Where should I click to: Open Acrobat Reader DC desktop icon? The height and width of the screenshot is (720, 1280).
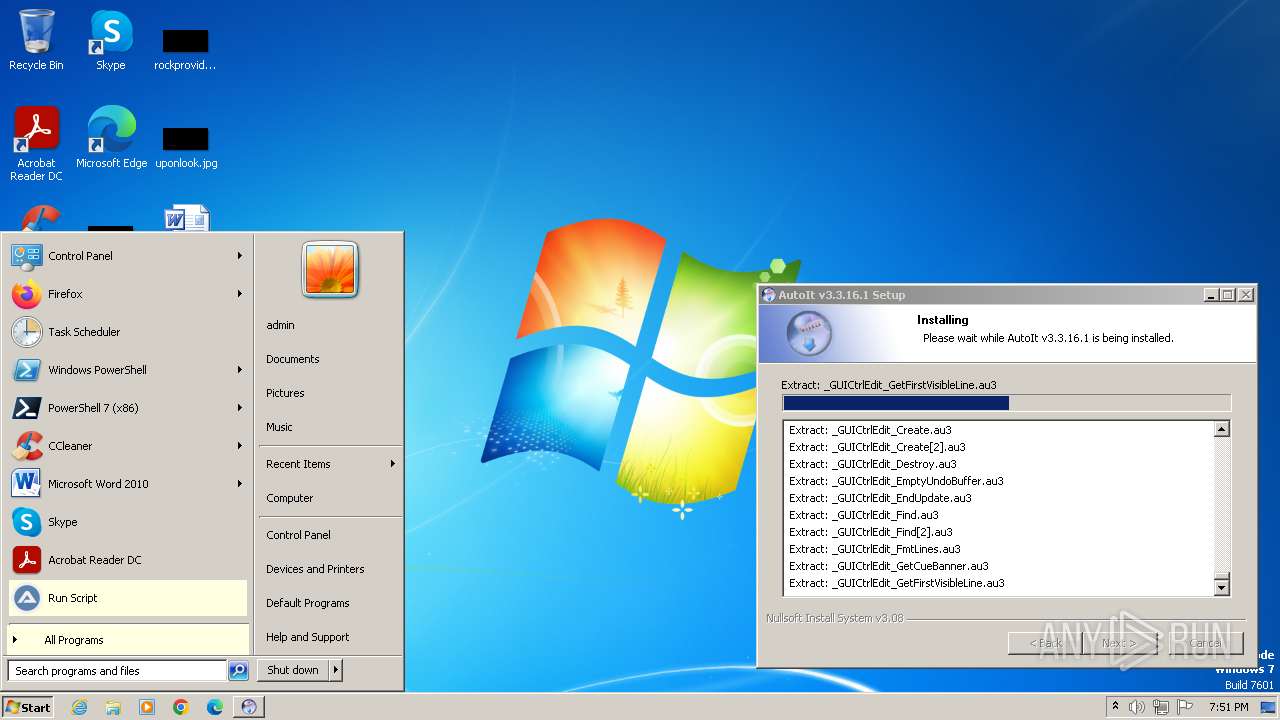pyautogui.click(x=36, y=143)
